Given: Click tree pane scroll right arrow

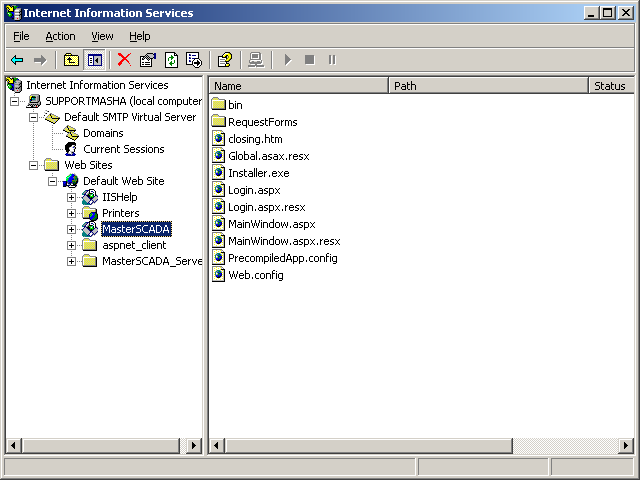Looking at the screenshot, I should coord(194,445).
